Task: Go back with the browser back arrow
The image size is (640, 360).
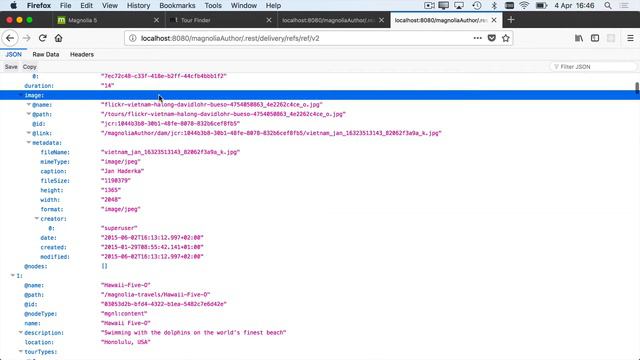Action: [x=10, y=38]
